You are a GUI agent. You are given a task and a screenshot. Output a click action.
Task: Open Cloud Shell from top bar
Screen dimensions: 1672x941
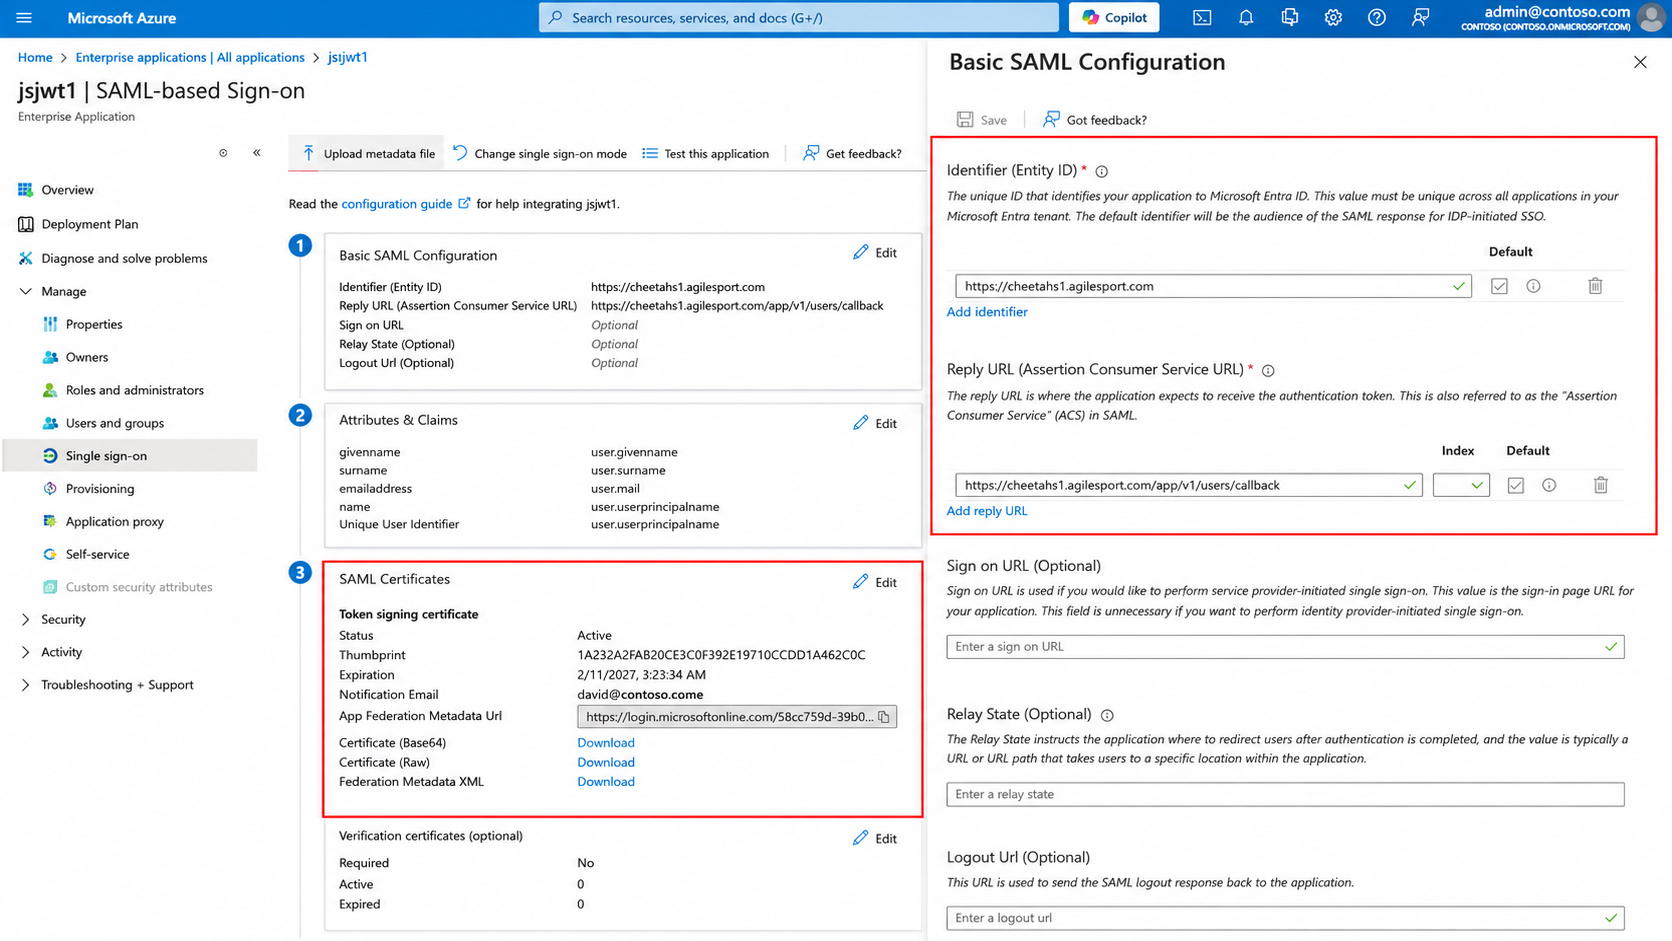pyautogui.click(x=1202, y=18)
